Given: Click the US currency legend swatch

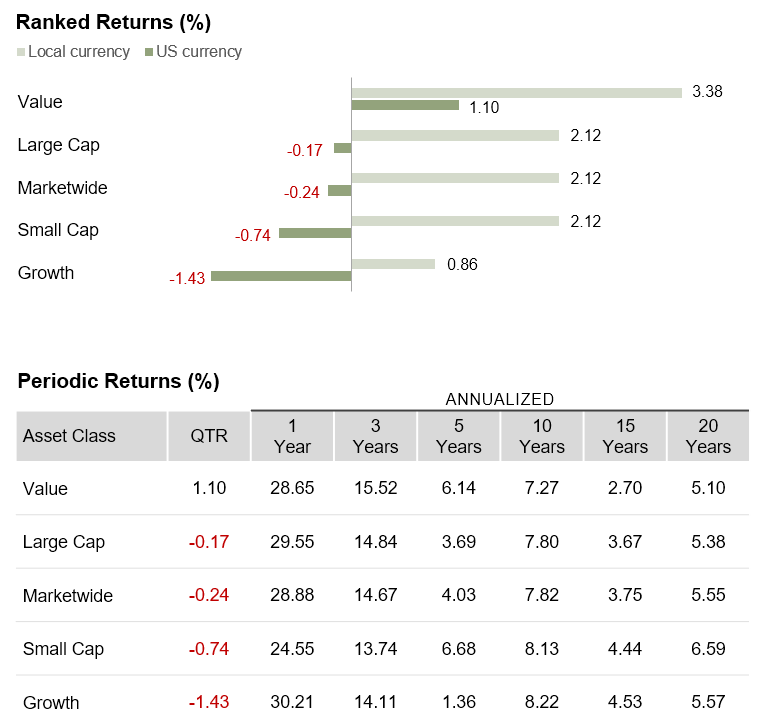Looking at the screenshot, I should pos(149,52).
